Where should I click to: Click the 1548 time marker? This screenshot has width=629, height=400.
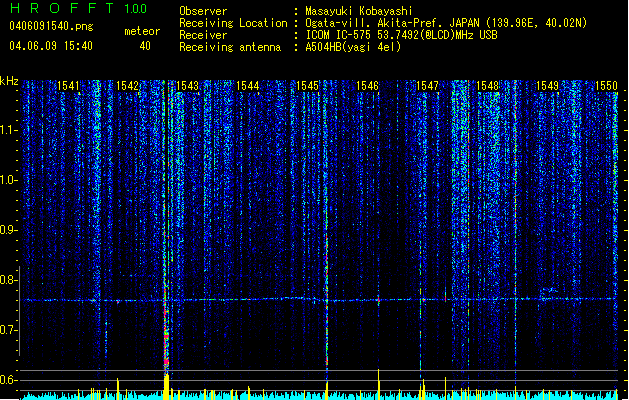[487, 86]
